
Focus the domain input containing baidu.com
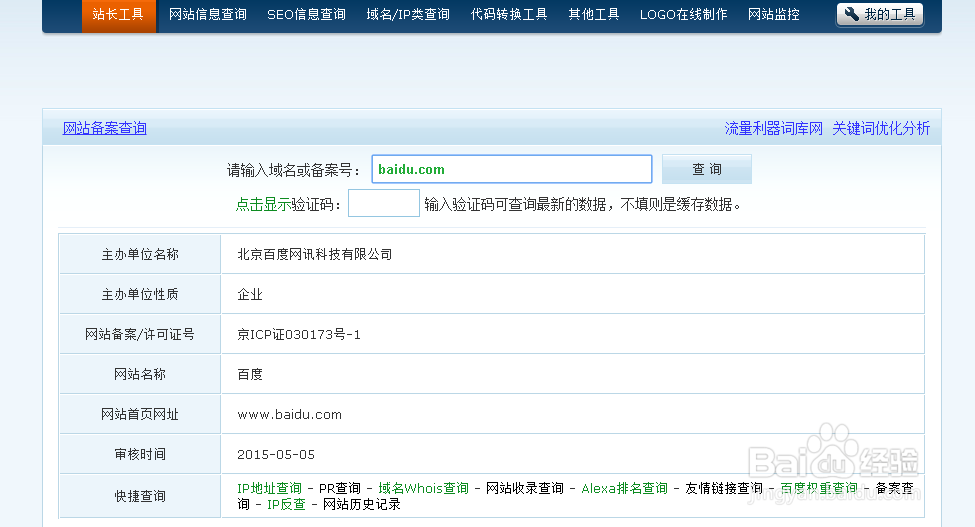512,169
